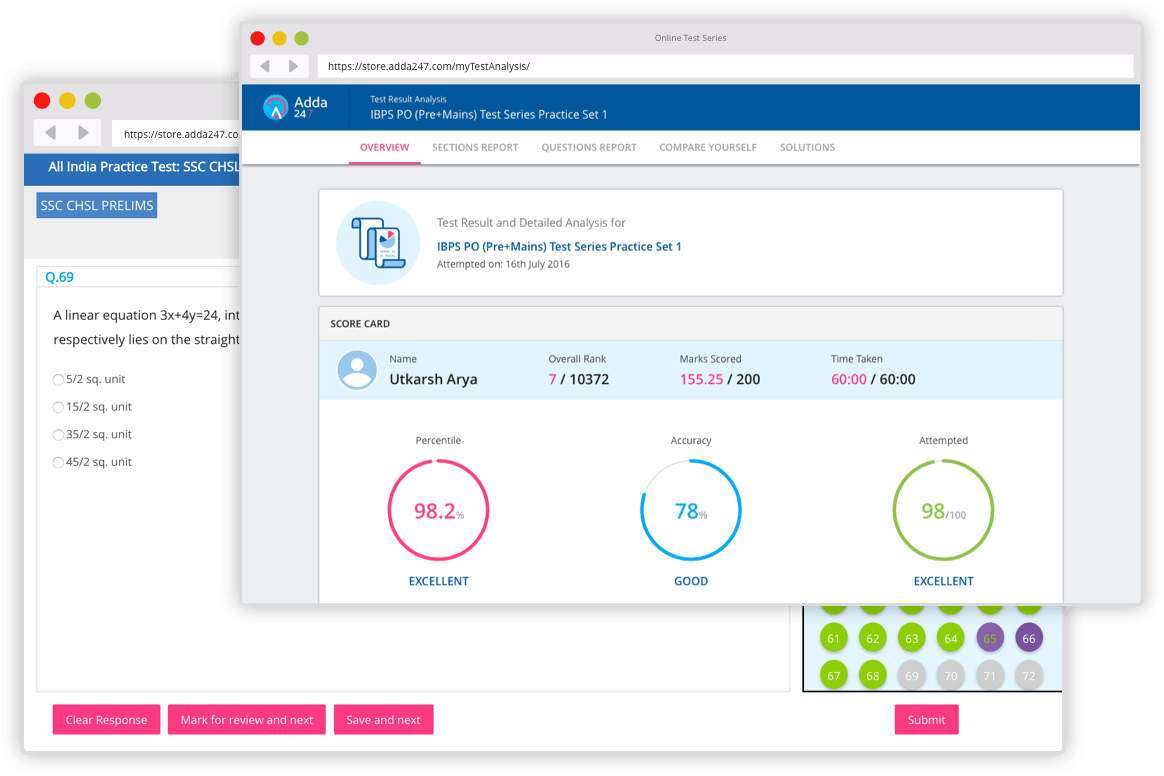The height and width of the screenshot is (776, 1164).
Task: Select the SSC CHSL PRELIMS section tab
Action: click(97, 205)
